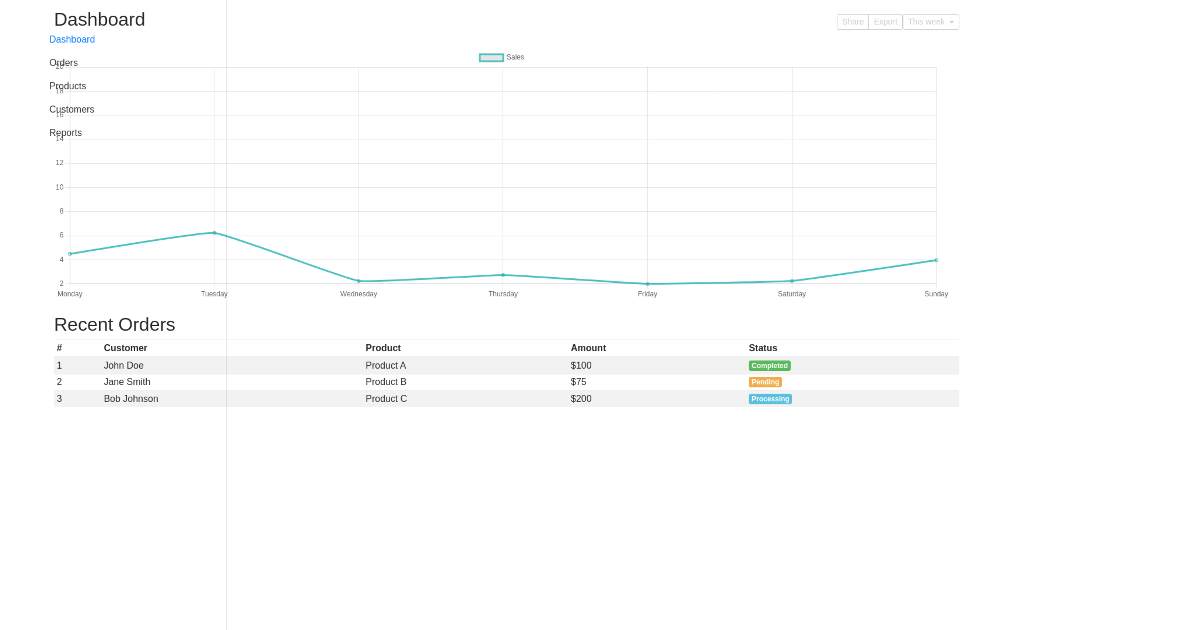Click the Saturday axis label

coord(792,294)
